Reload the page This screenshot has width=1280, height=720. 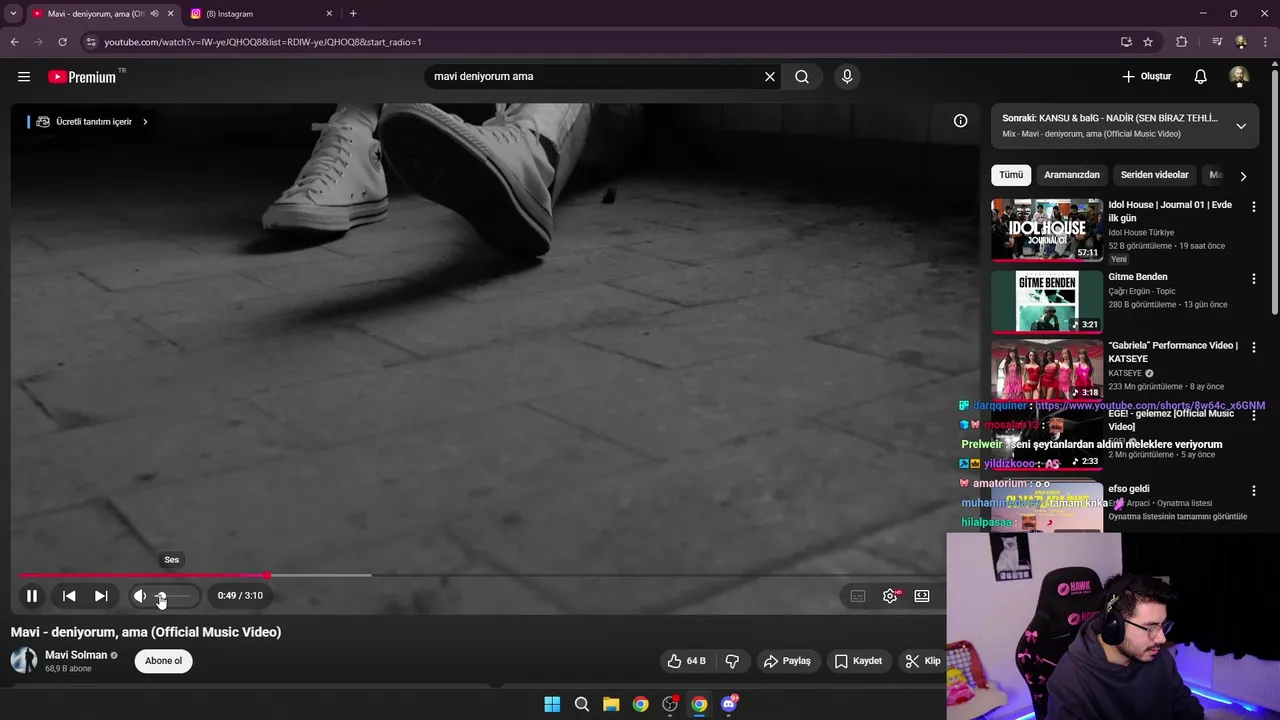click(x=62, y=42)
